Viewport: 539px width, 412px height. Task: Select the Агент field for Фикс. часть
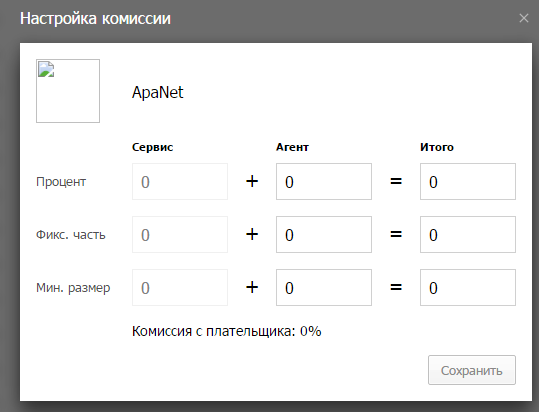pos(324,234)
